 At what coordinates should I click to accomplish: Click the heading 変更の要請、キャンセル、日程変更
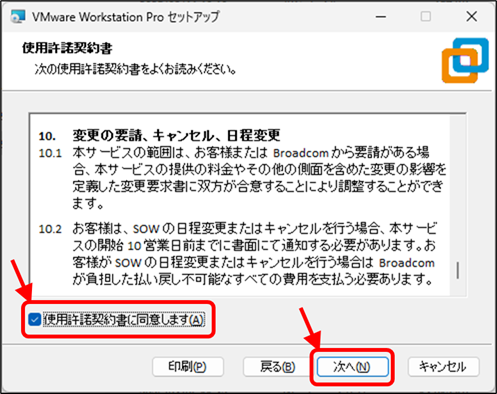click(x=176, y=135)
